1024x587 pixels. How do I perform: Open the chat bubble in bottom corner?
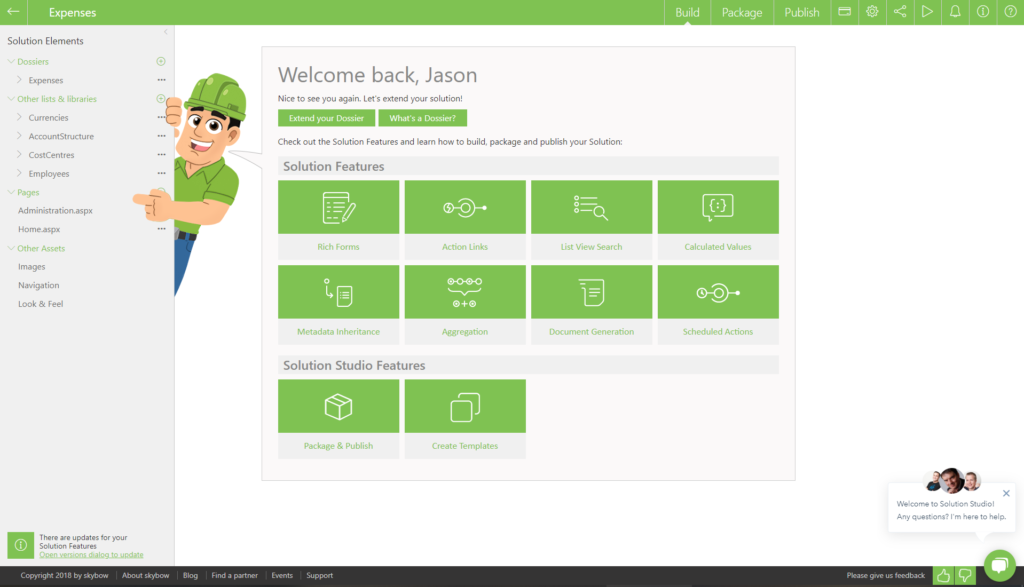(1000, 565)
